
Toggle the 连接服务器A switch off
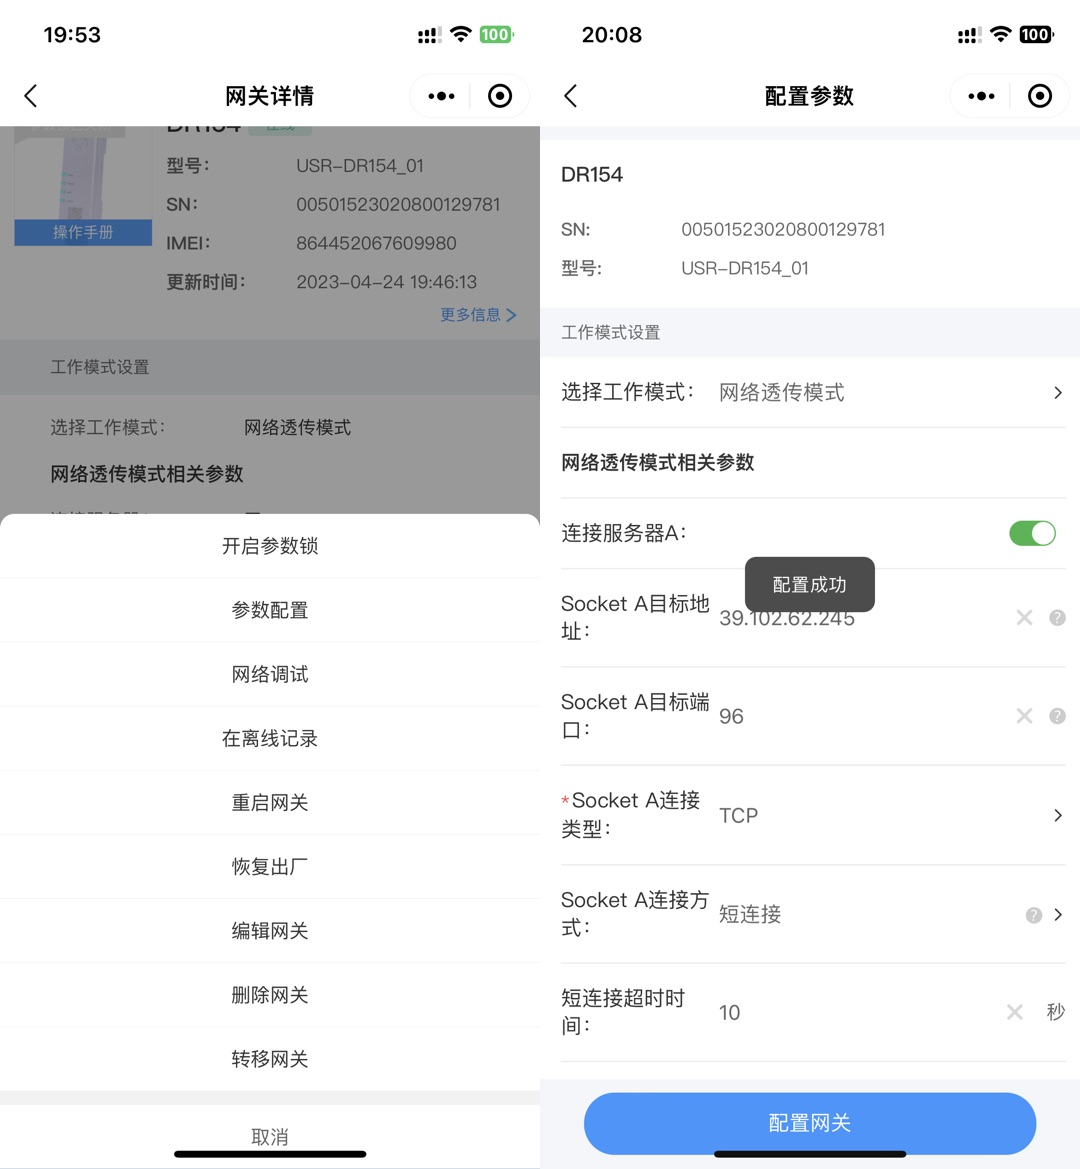pos(1032,533)
